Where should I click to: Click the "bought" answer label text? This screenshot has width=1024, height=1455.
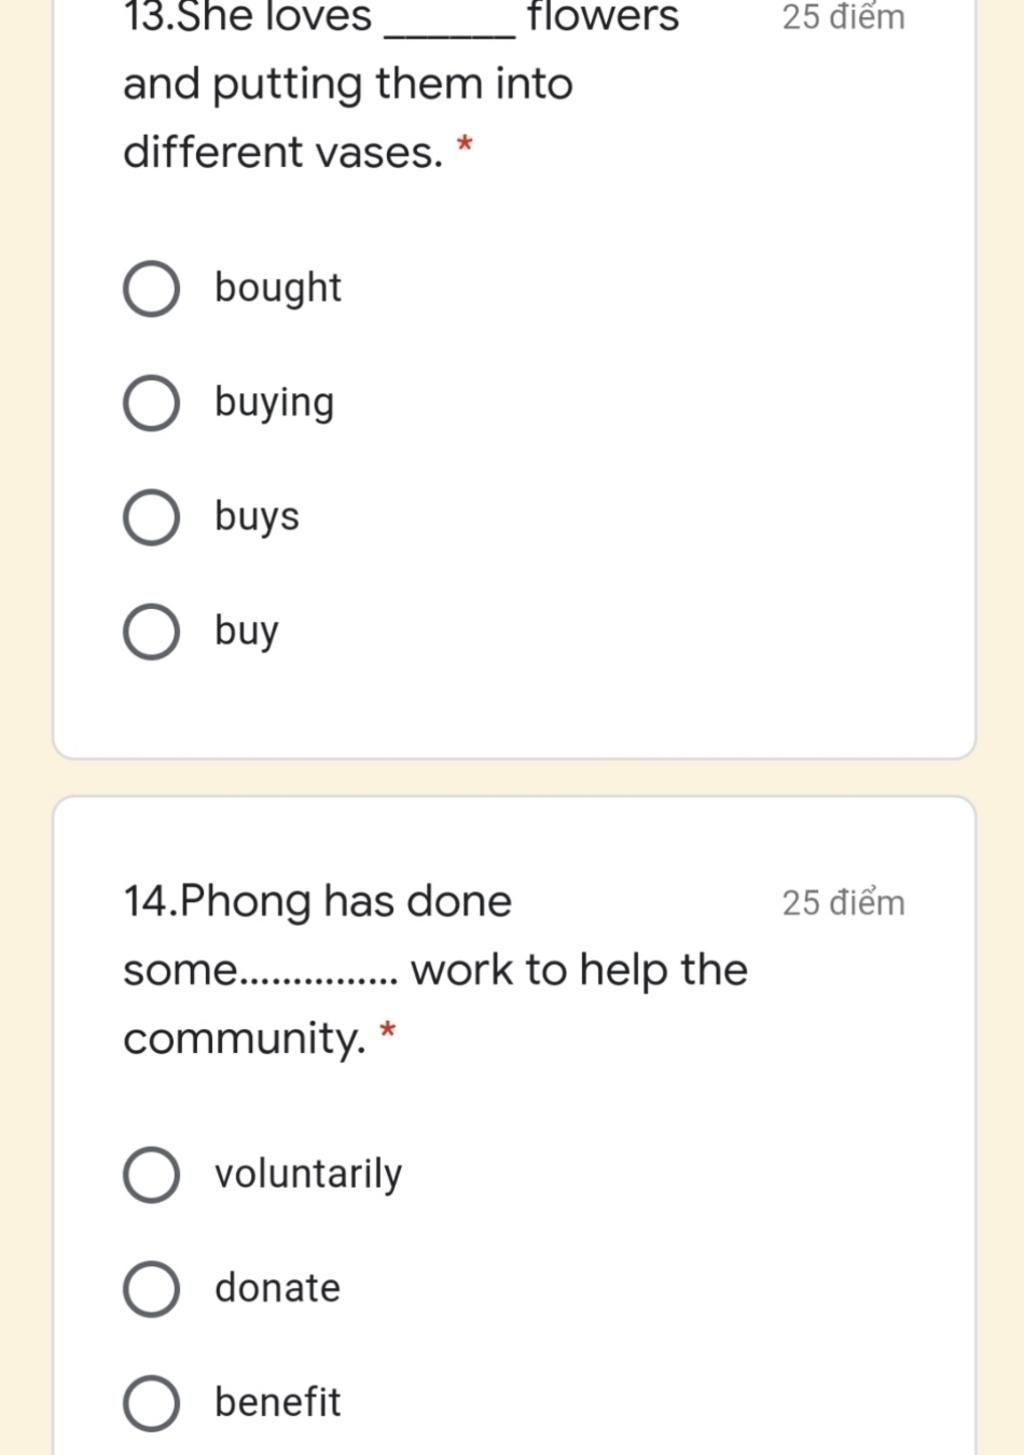click(278, 288)
